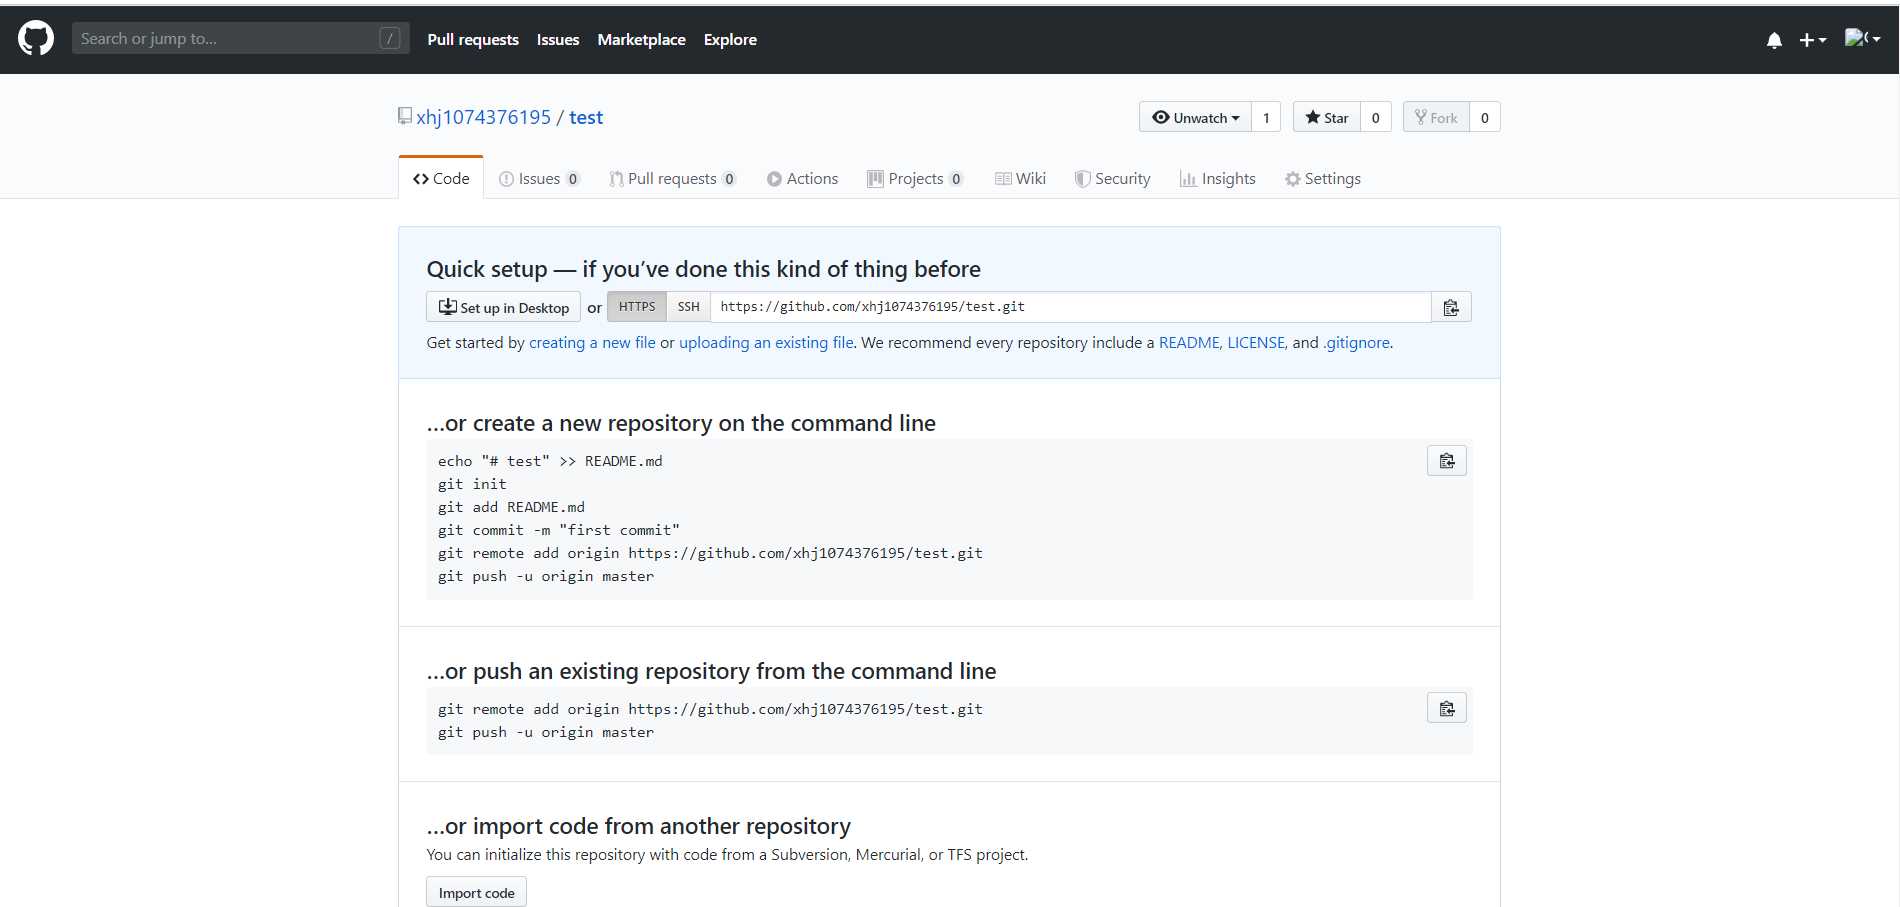Image resolution: width=1900 pixels, height=907 pixels.
Task: Click the 'echo "# test" >> README.md' line
Action: pyautogui.click(x=550, y=461)
